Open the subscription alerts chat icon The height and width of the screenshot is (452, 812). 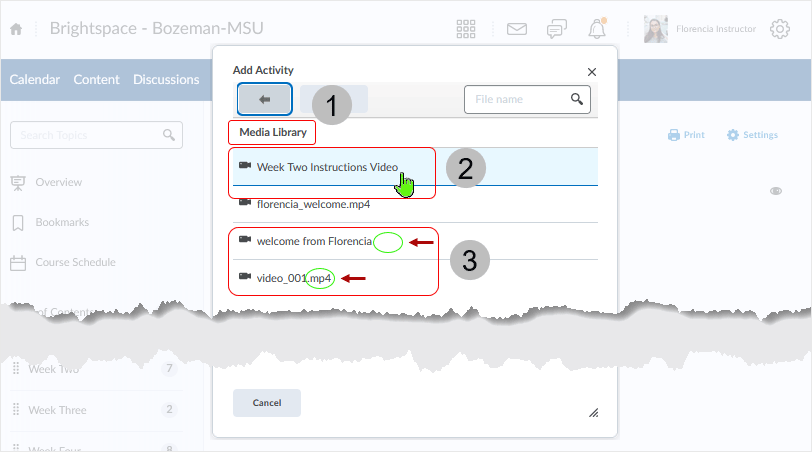click(x=557, y=29)
